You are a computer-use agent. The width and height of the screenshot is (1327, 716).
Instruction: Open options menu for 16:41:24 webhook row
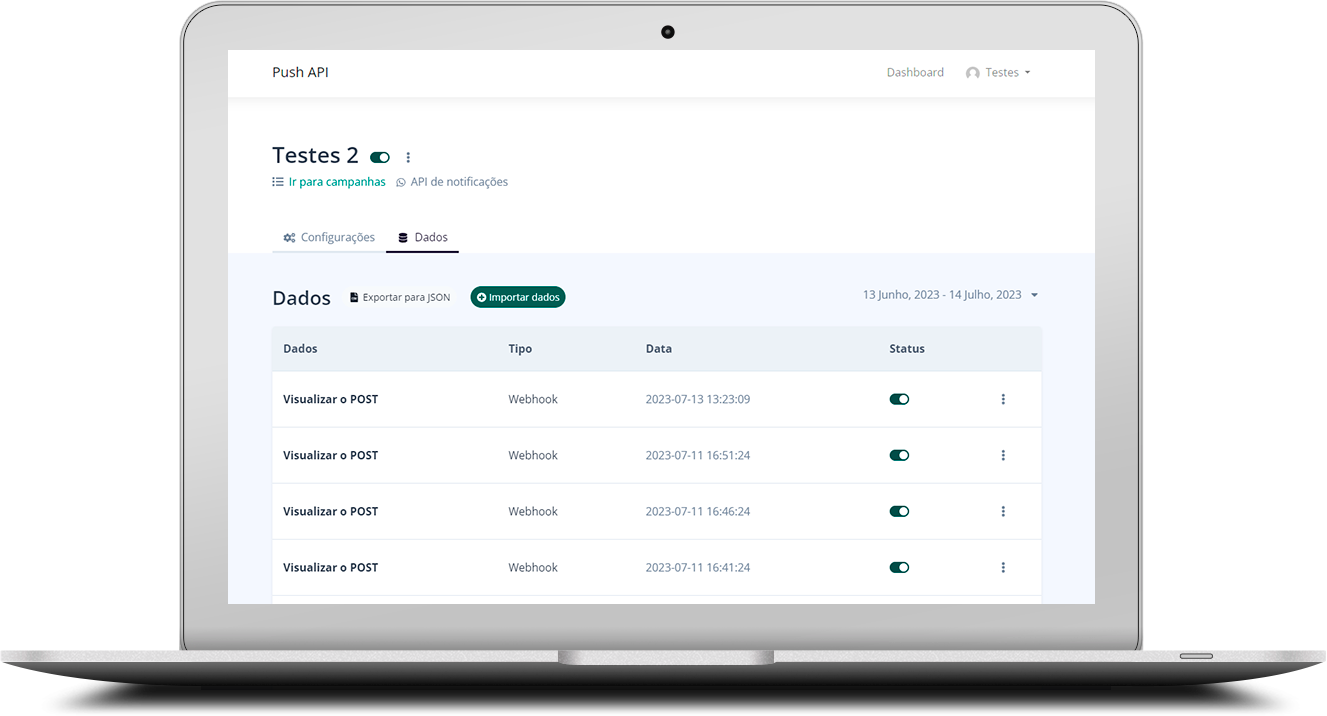pos(1003,567)
